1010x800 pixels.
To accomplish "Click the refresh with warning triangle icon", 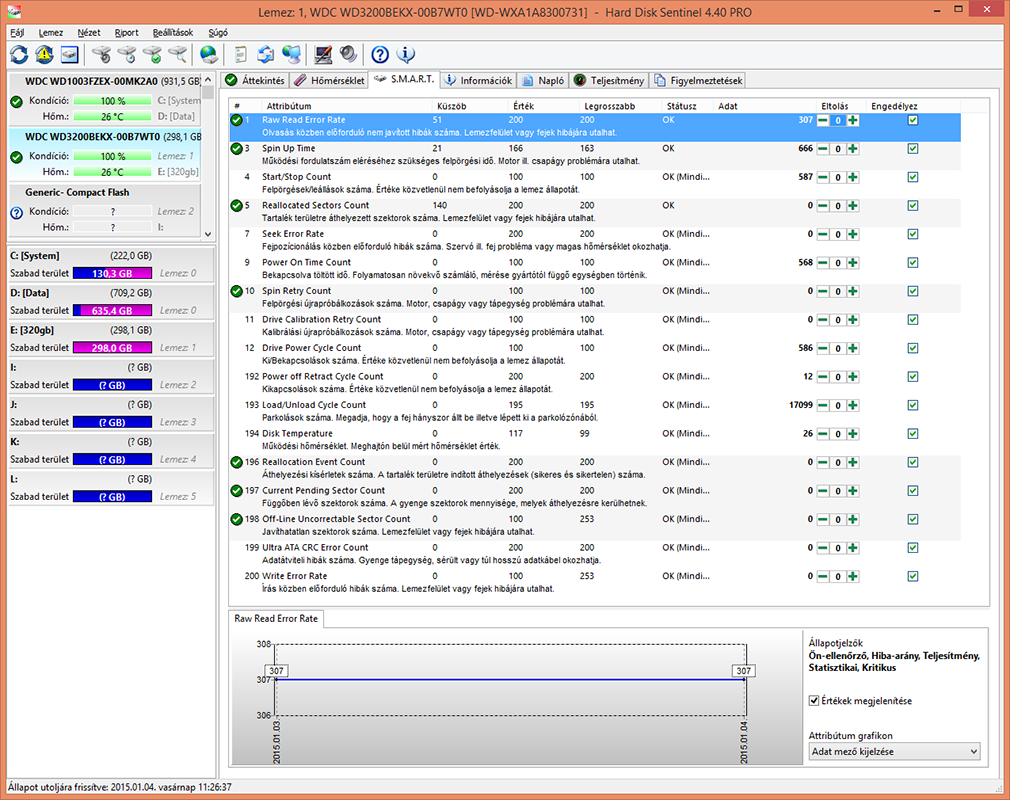I will click(x=44, y=55).
